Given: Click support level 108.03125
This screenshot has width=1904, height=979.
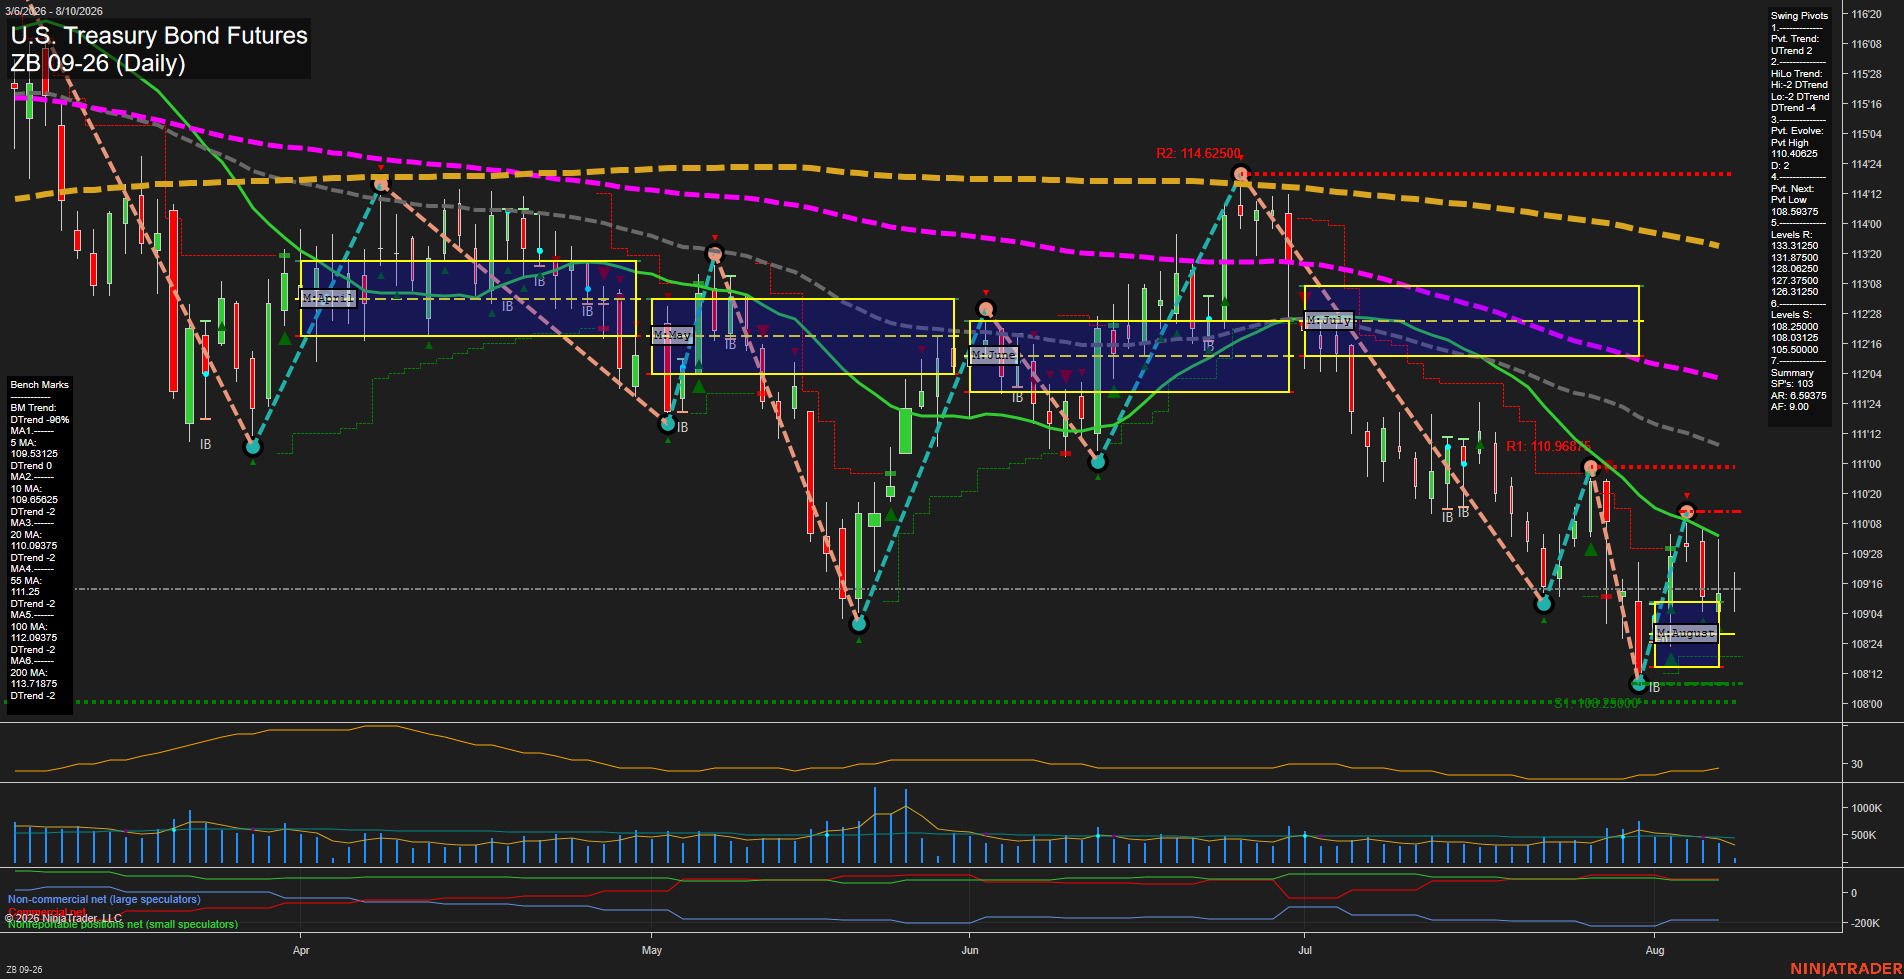Looking at the screenshot, I should 1795,338.
